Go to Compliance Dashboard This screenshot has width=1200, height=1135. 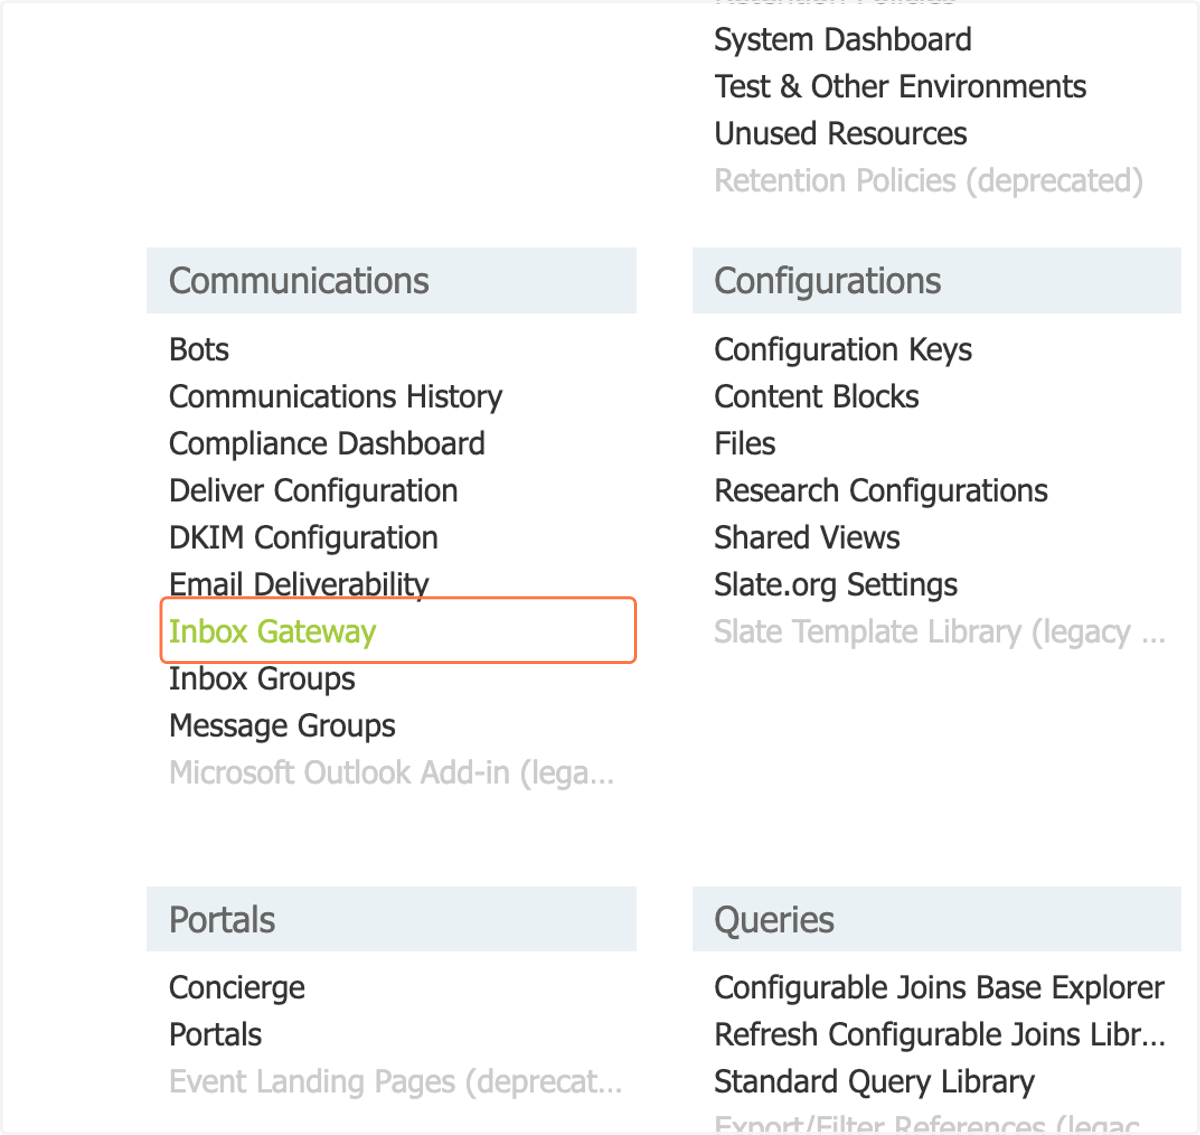[x=327, y=444]
